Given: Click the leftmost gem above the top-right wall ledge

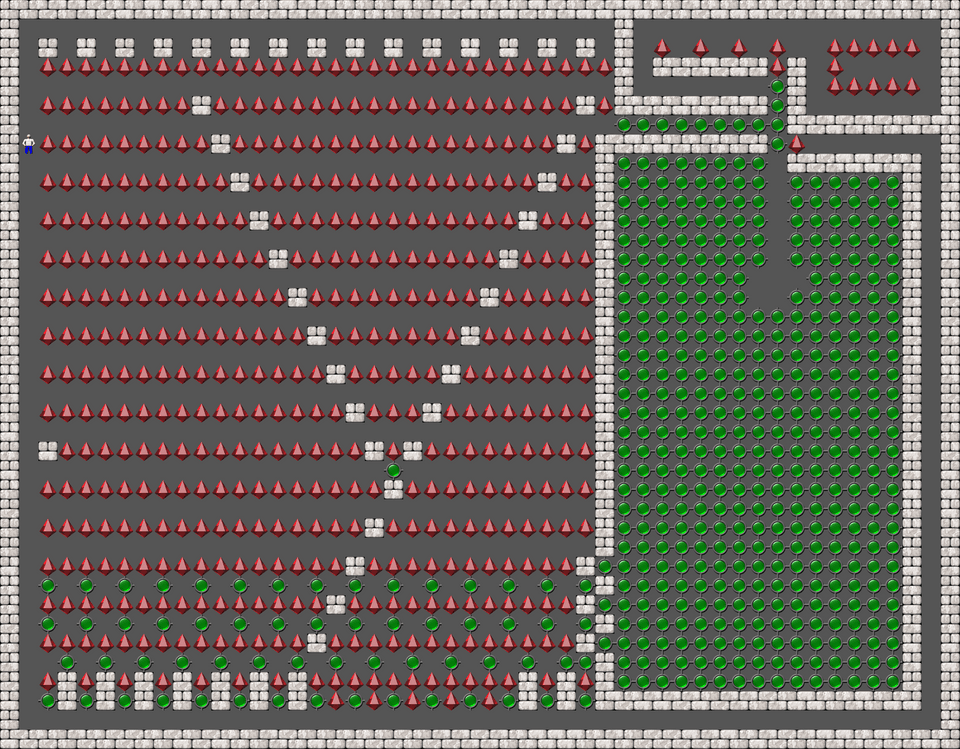Looking at the screenshot, I should [662, 48].
